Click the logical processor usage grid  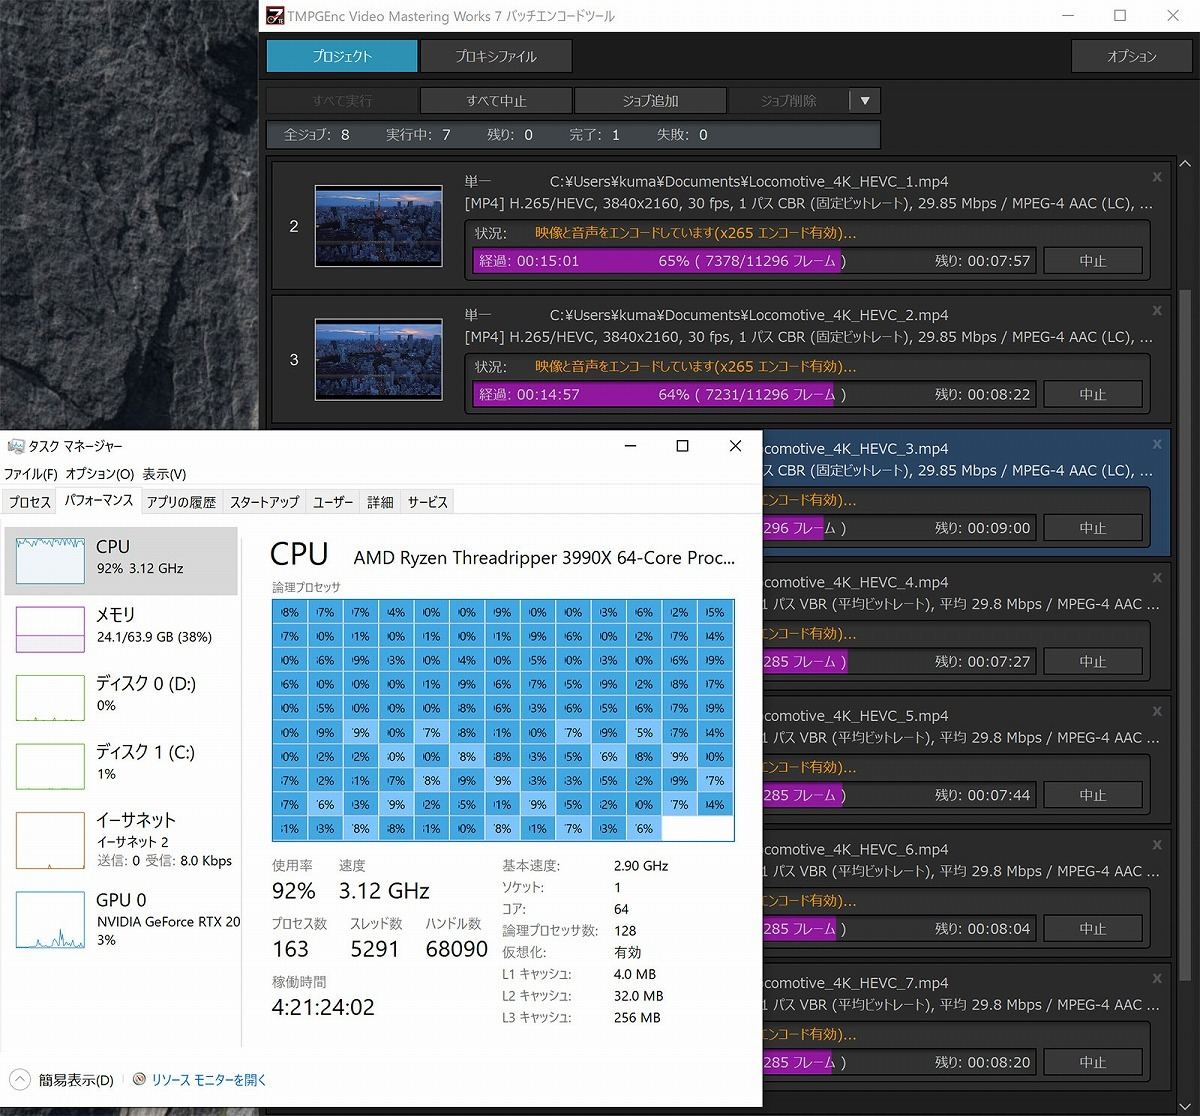point(503,720)
